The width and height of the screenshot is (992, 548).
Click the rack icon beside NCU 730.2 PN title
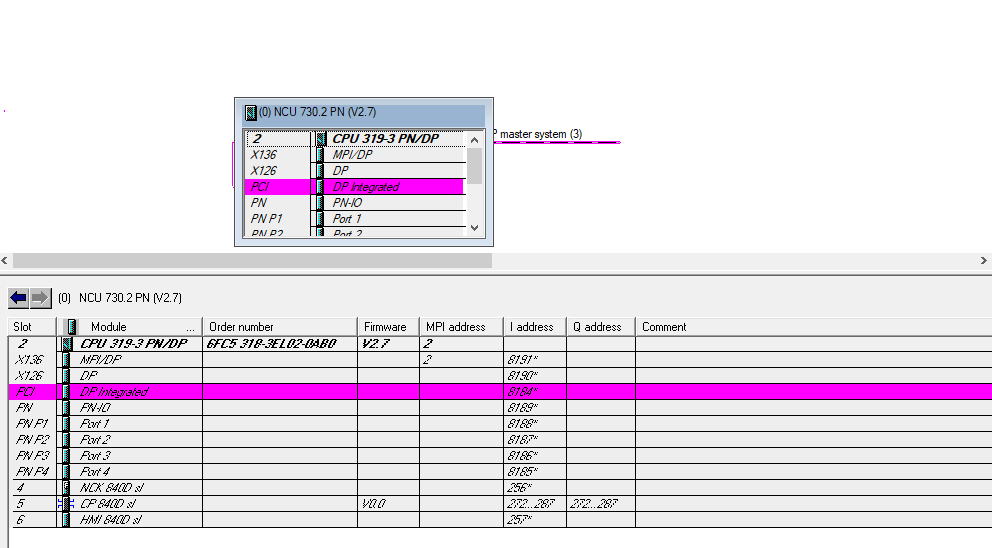coord(251,113)
